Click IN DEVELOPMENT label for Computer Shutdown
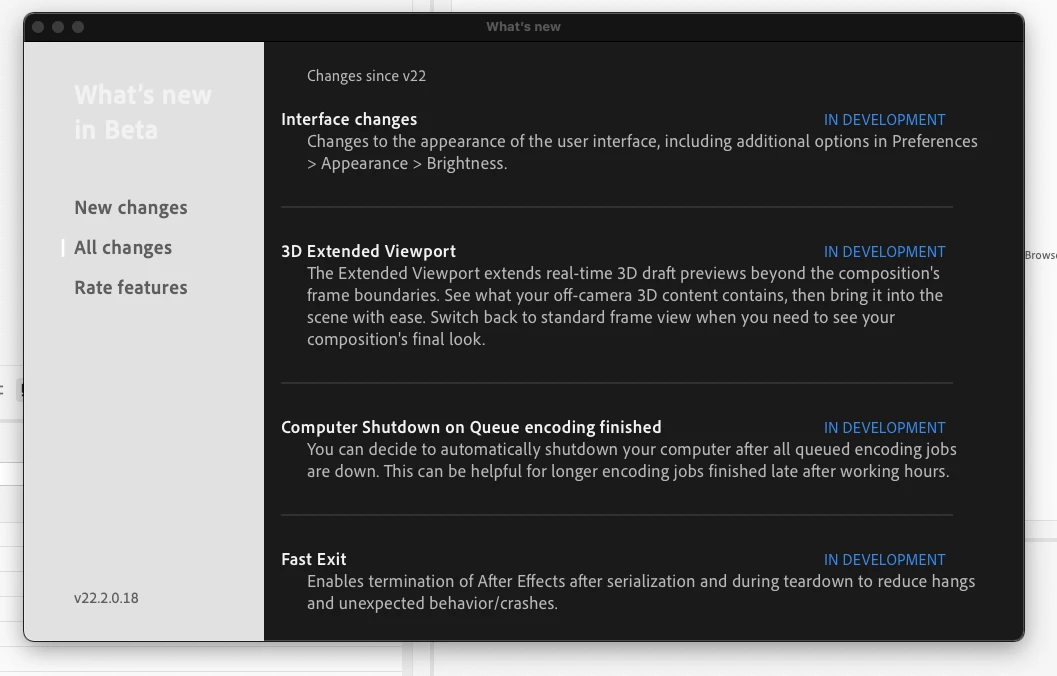Screen dimensions: 1057x676 (884, 428)
